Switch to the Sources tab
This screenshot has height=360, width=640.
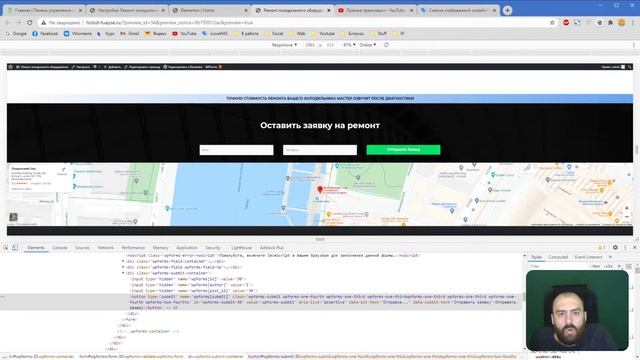(x=82, y=248)
